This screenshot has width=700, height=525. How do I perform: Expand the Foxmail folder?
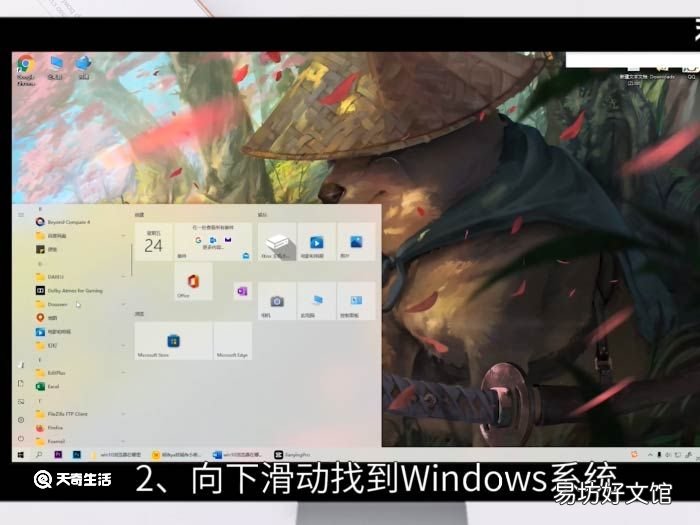[x=81, y=441]
